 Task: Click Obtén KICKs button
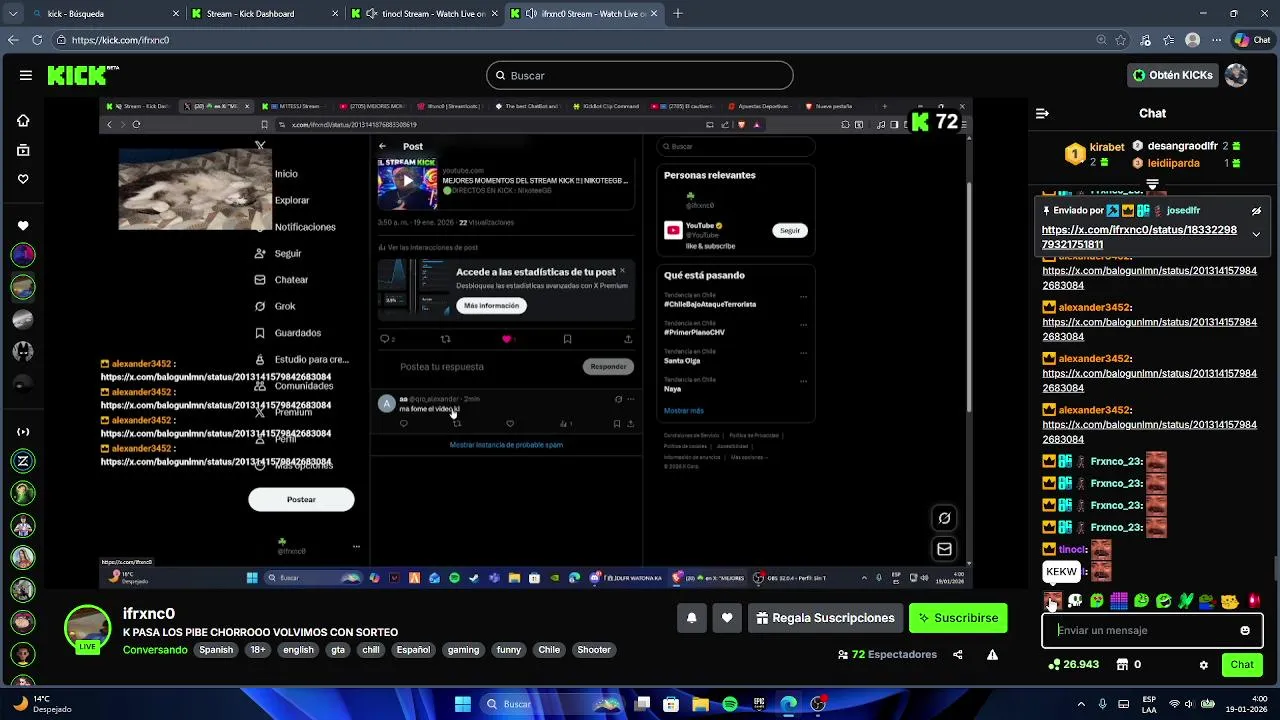click(1173, 75)
